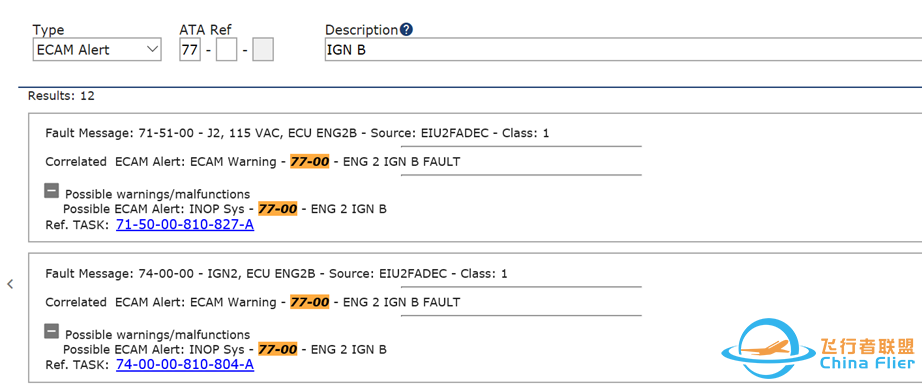Click the Possible warnings/malfunctions label in second result
Screen dimensions: 922x389
[158, 335]
